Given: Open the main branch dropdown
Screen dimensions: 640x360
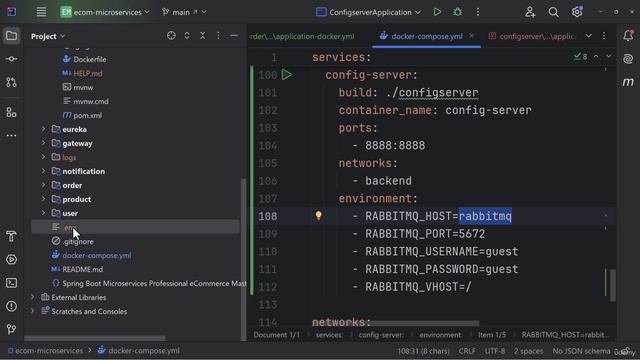Looking at the screenshot, I should [x=184, y=12].
